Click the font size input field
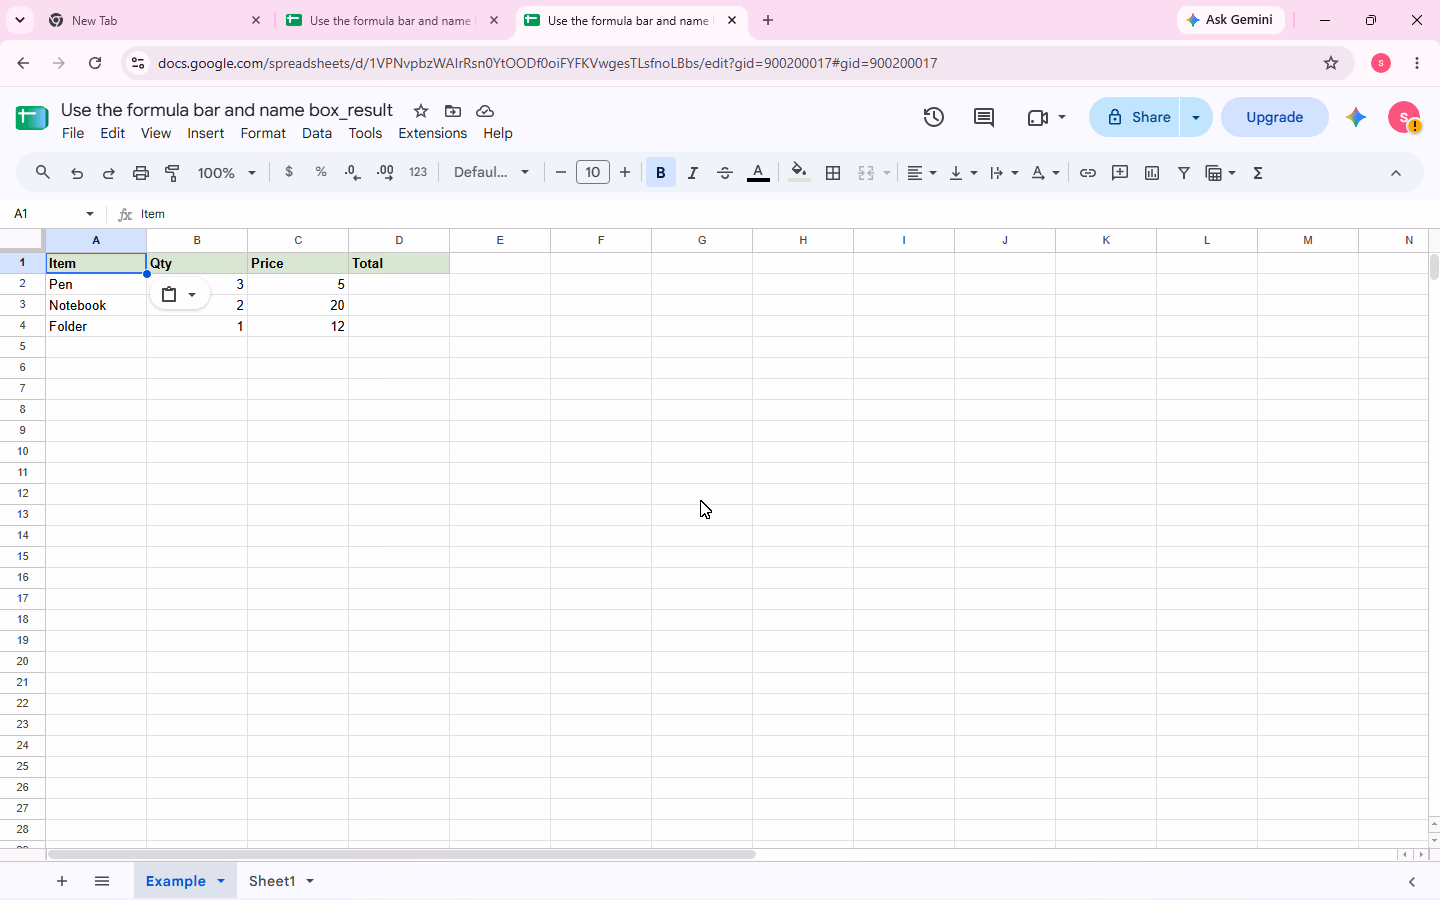This screenshot has height=900, width=1440. tap(593, 172)
